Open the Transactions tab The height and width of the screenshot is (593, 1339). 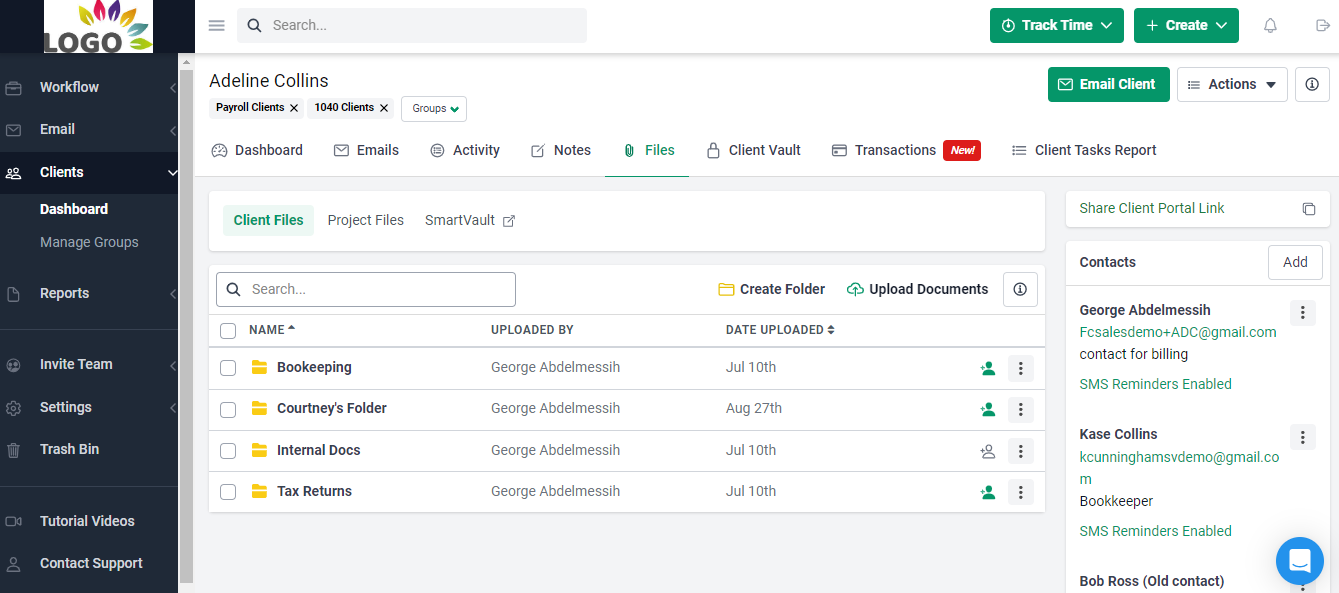(906, 150)
